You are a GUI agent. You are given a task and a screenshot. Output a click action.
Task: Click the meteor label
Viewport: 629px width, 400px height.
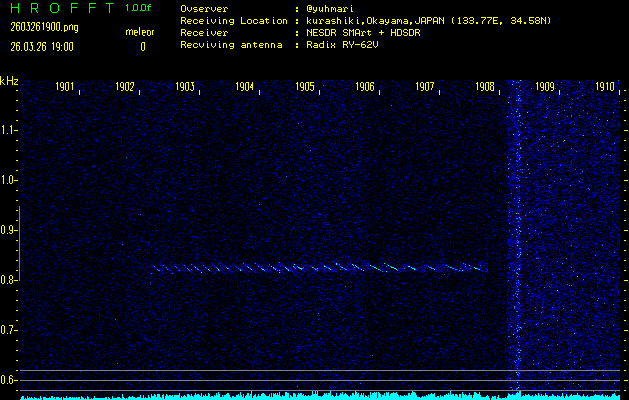140,32
